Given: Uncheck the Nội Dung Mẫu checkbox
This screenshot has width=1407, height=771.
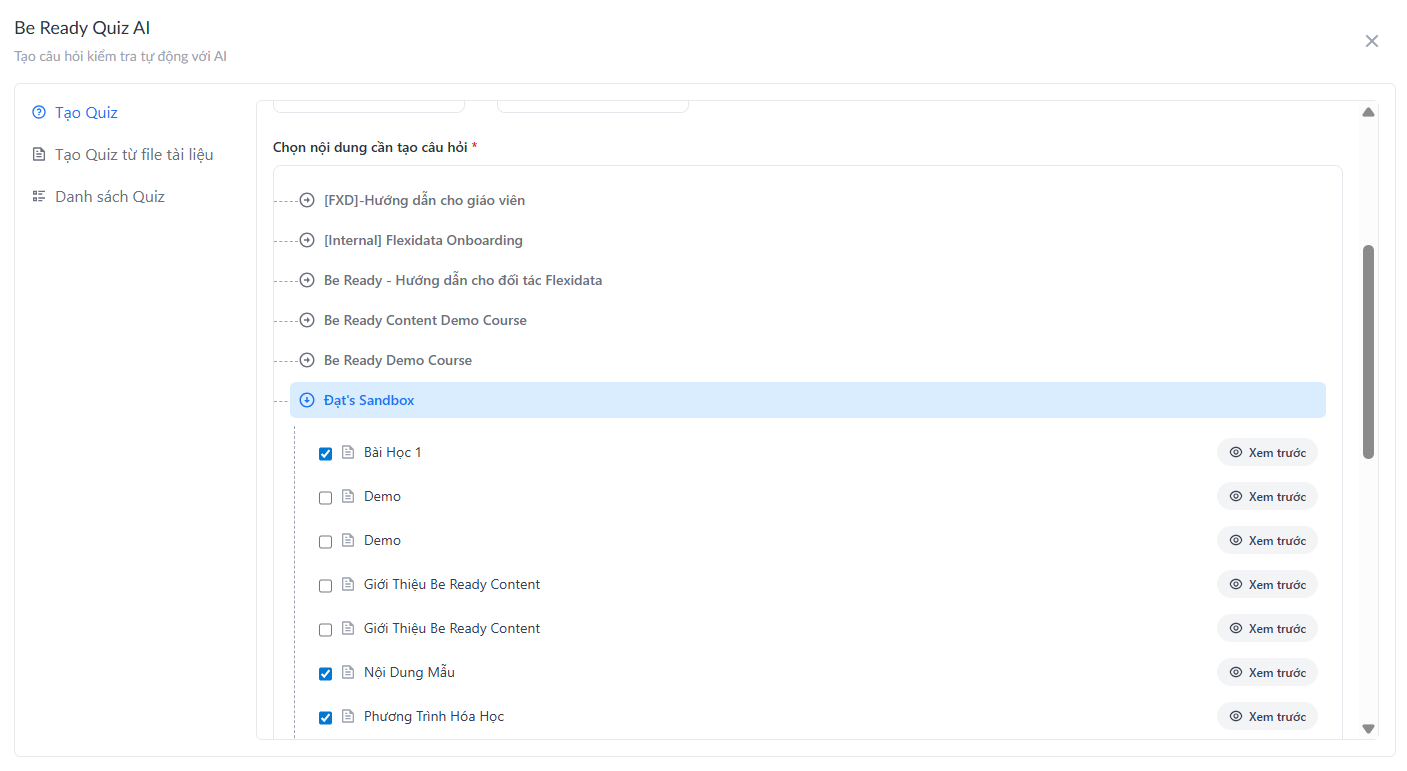Looking at the screenshot, I should [x=325, y=674].
